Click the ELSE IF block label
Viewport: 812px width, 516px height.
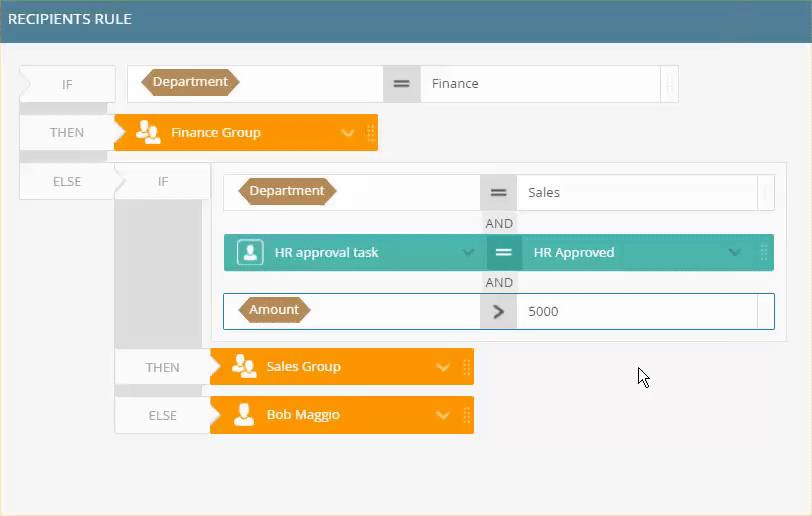[x=163, y=181]
